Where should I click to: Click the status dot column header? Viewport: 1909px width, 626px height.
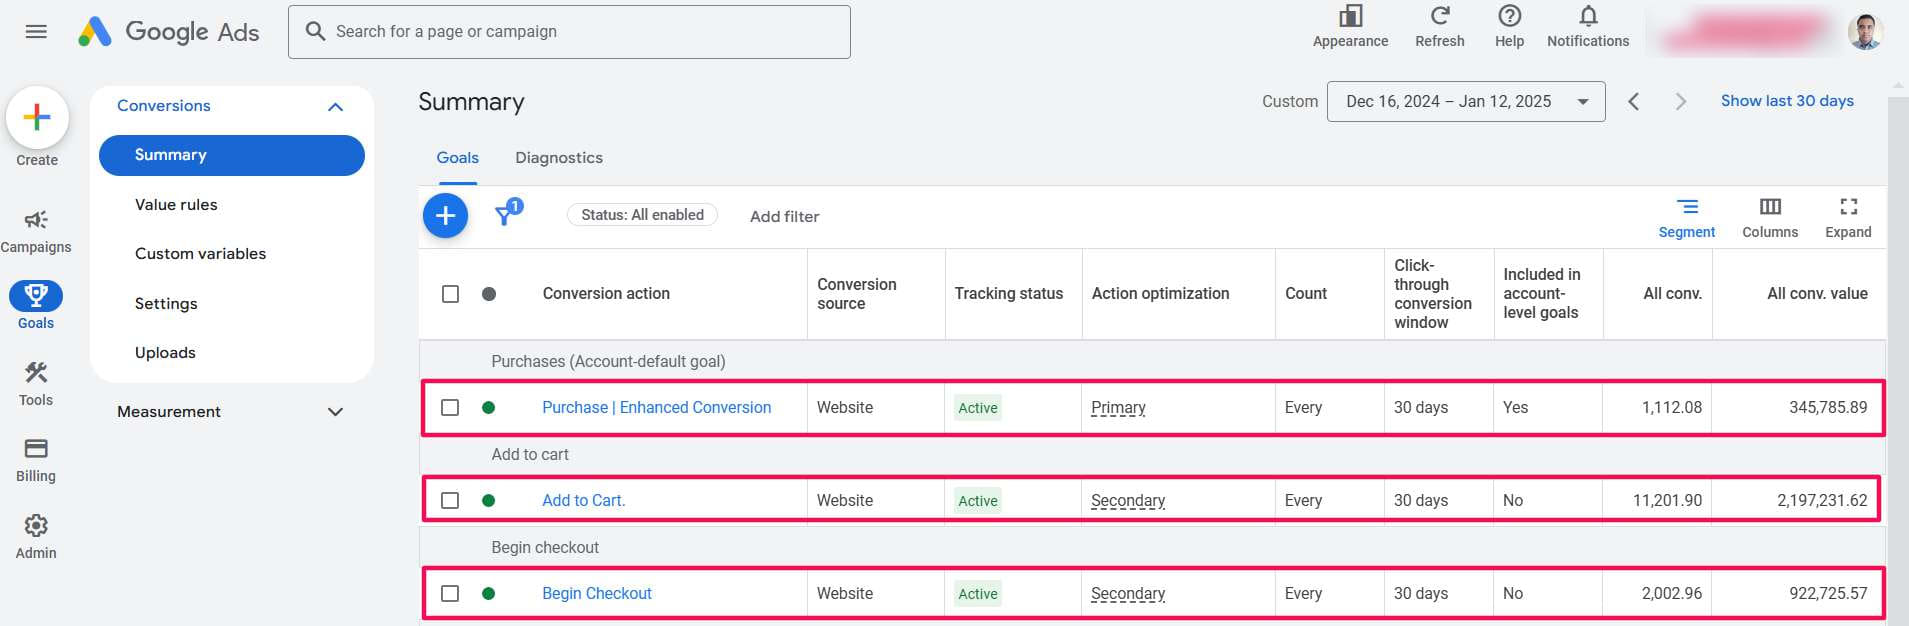489,294
